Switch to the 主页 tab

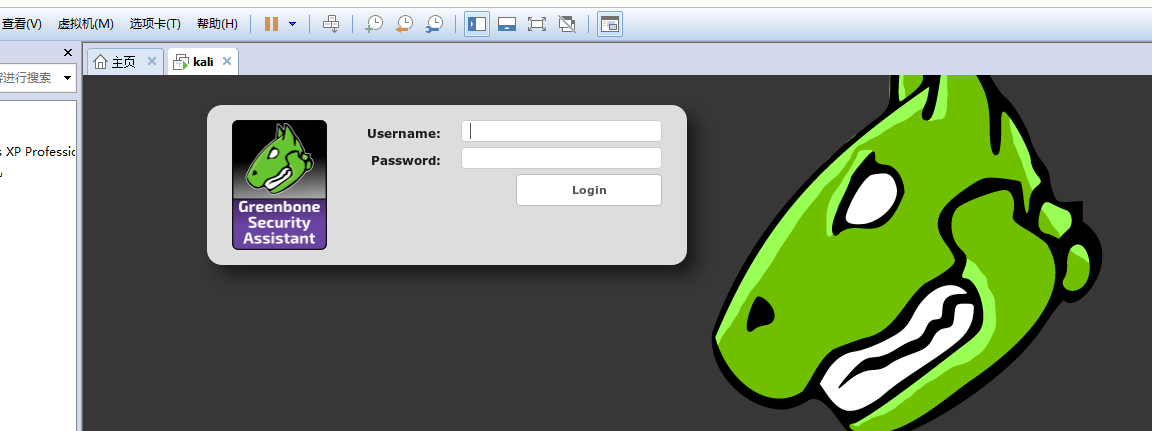(123, 62)
